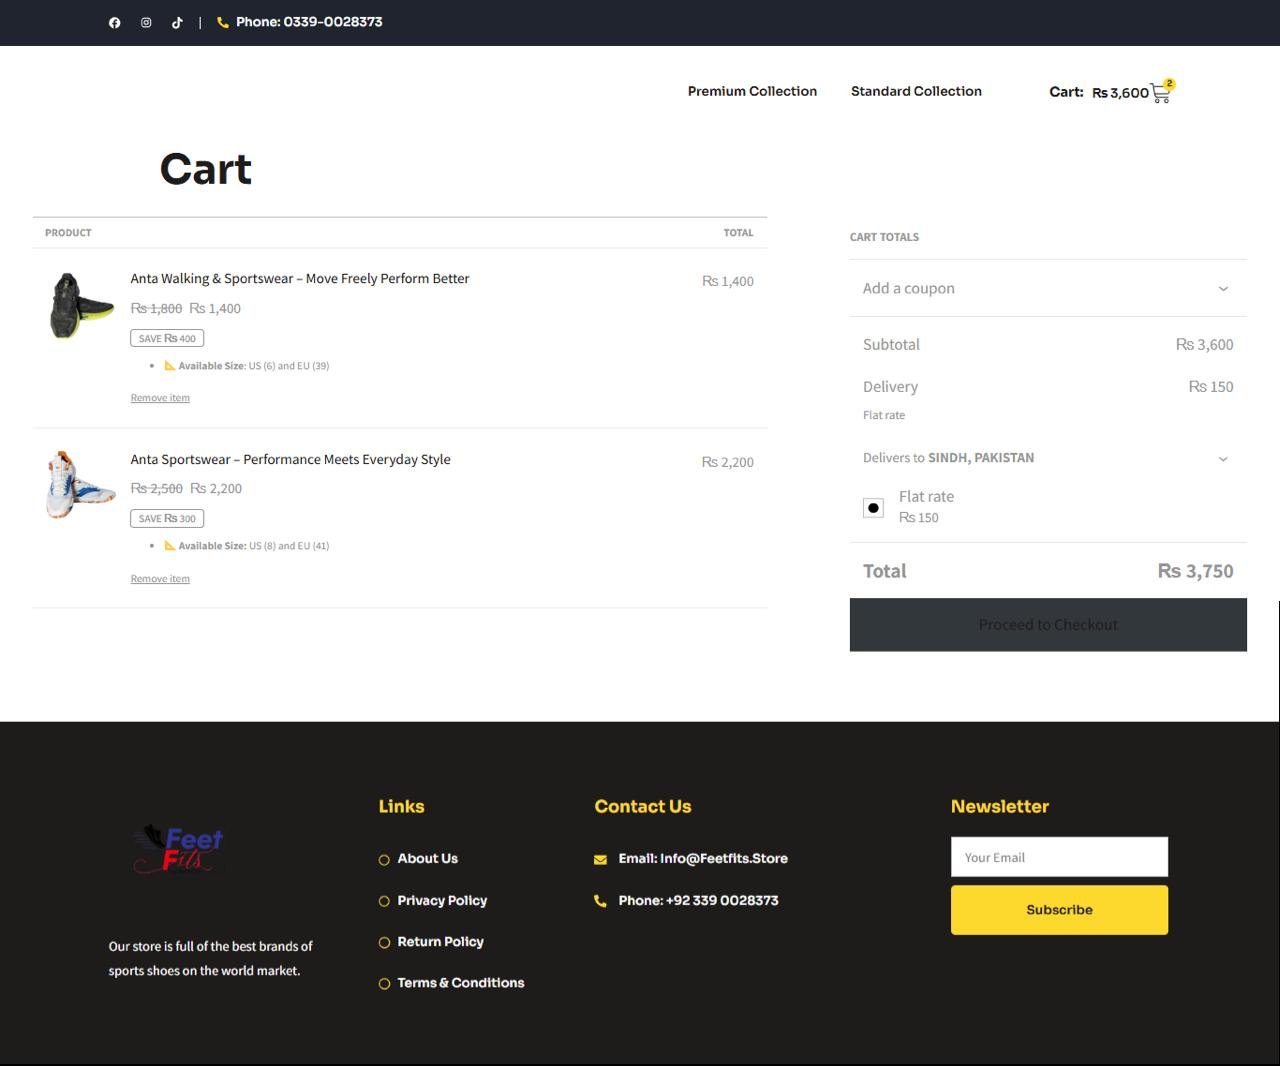1280x1066 pixels.
Task: Click the Proceed to Checkout button
Action: 1047,625
